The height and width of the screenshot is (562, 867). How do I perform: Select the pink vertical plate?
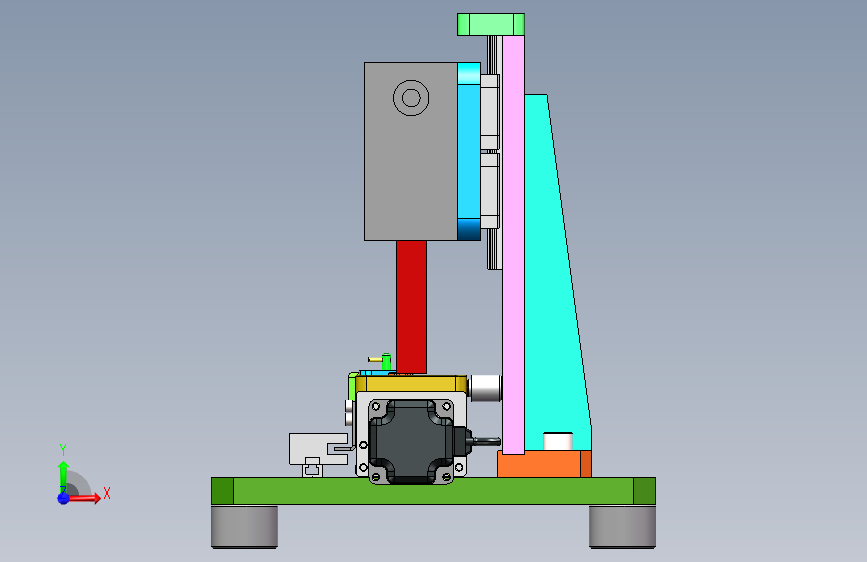pos(513,244)
